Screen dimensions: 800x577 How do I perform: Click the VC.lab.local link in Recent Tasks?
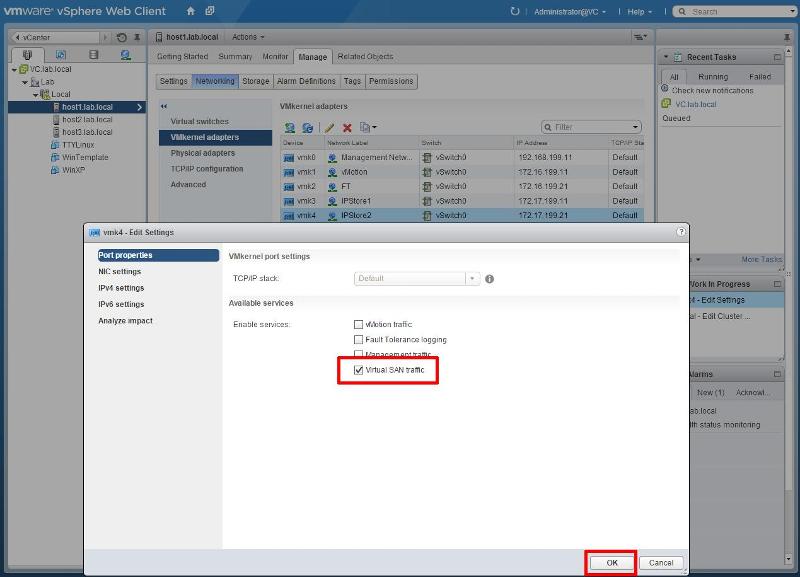[695, 104]
